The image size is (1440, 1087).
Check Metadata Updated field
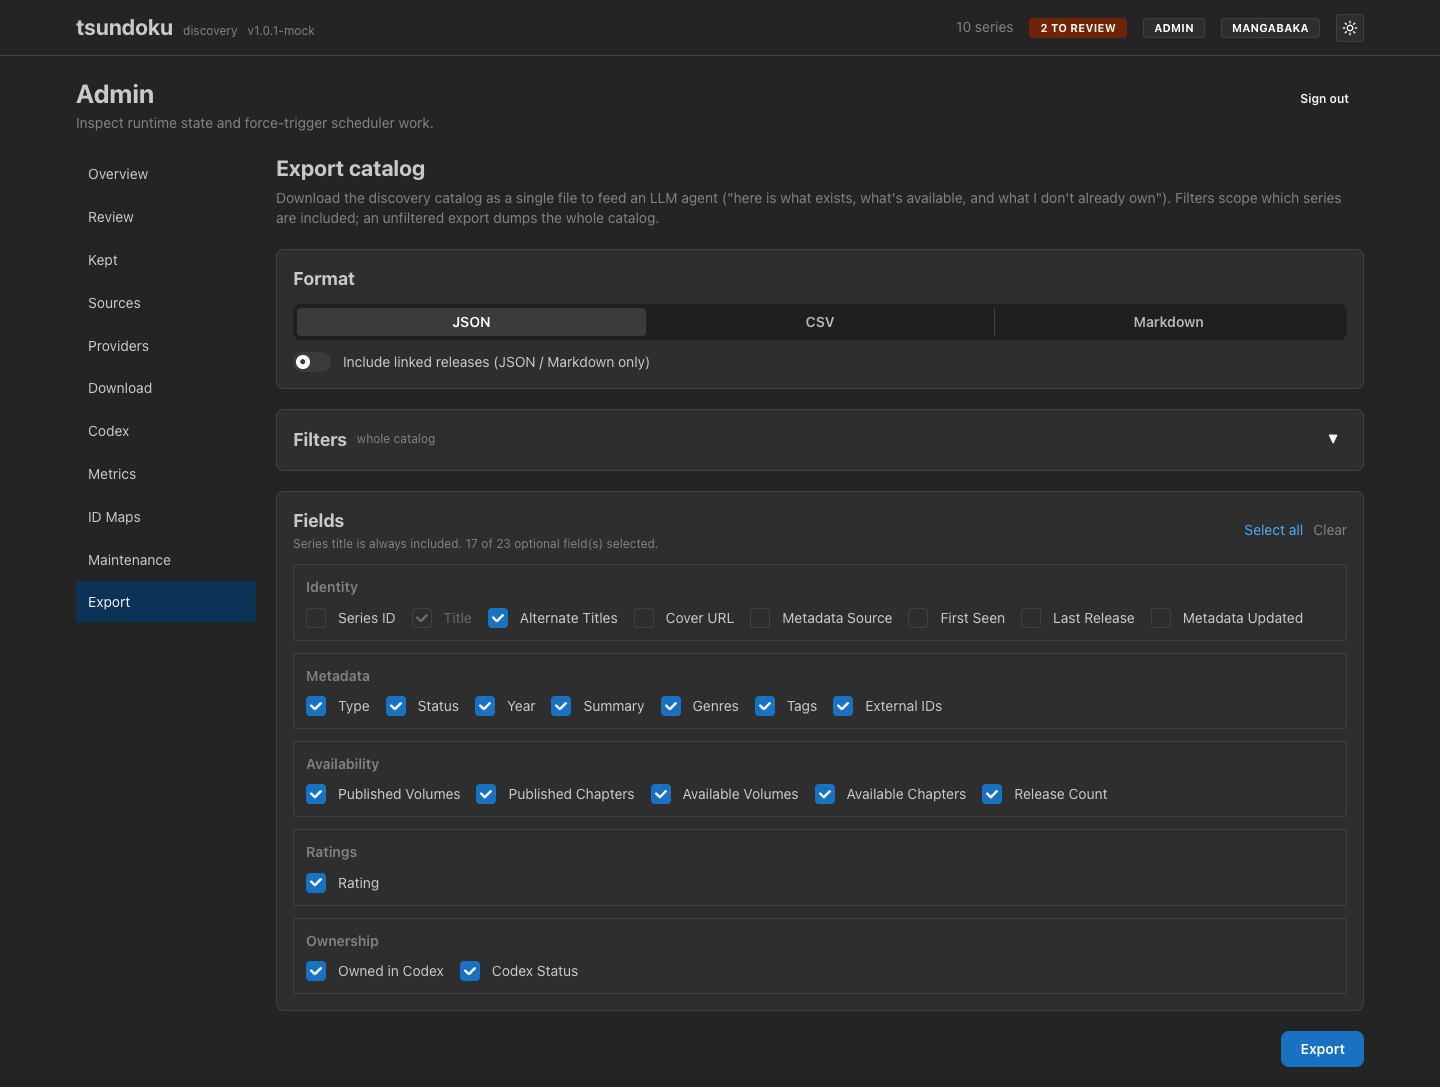point(1161,618)
